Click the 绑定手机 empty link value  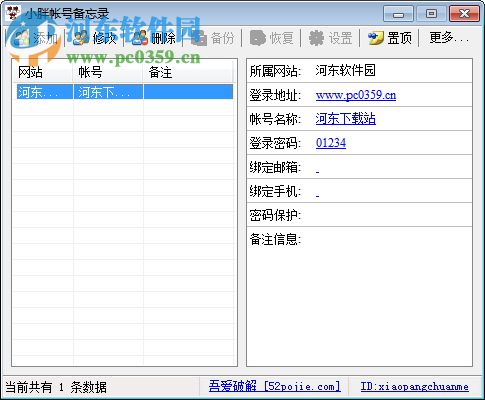(x=317, y=195)
